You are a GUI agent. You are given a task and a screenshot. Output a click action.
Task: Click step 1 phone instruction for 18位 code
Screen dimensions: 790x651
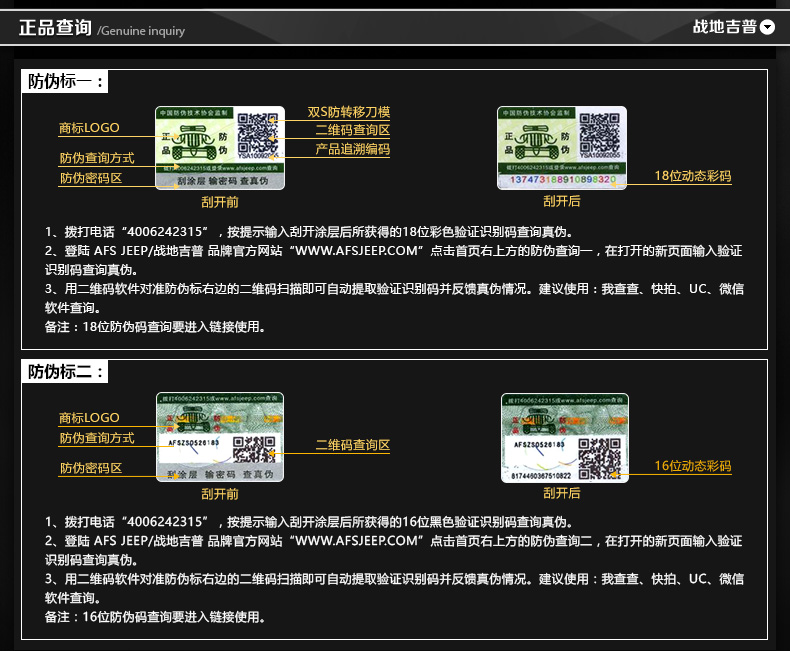click(x=309, y=232)
